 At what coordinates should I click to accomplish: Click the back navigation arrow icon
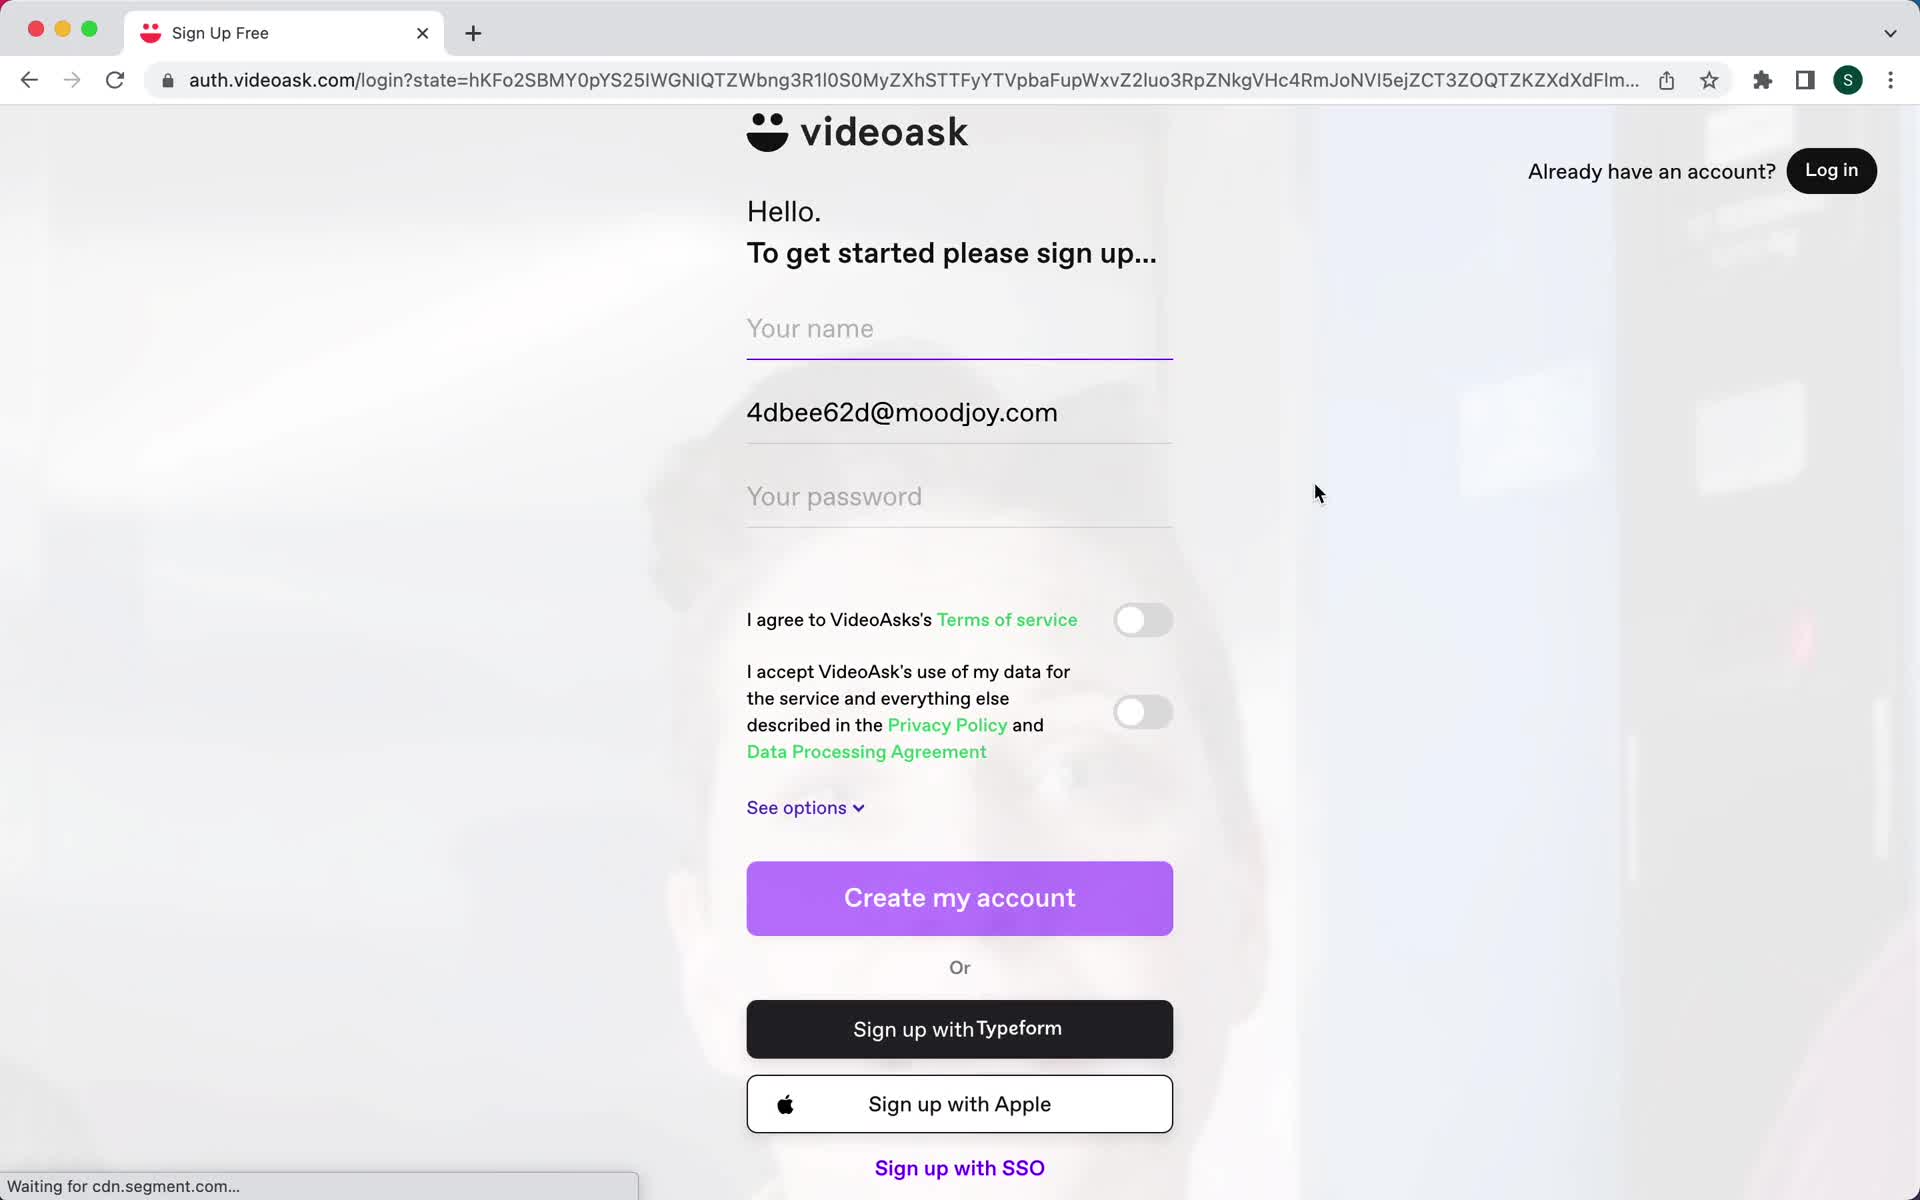pyautogui.click(x=28, y=79)
